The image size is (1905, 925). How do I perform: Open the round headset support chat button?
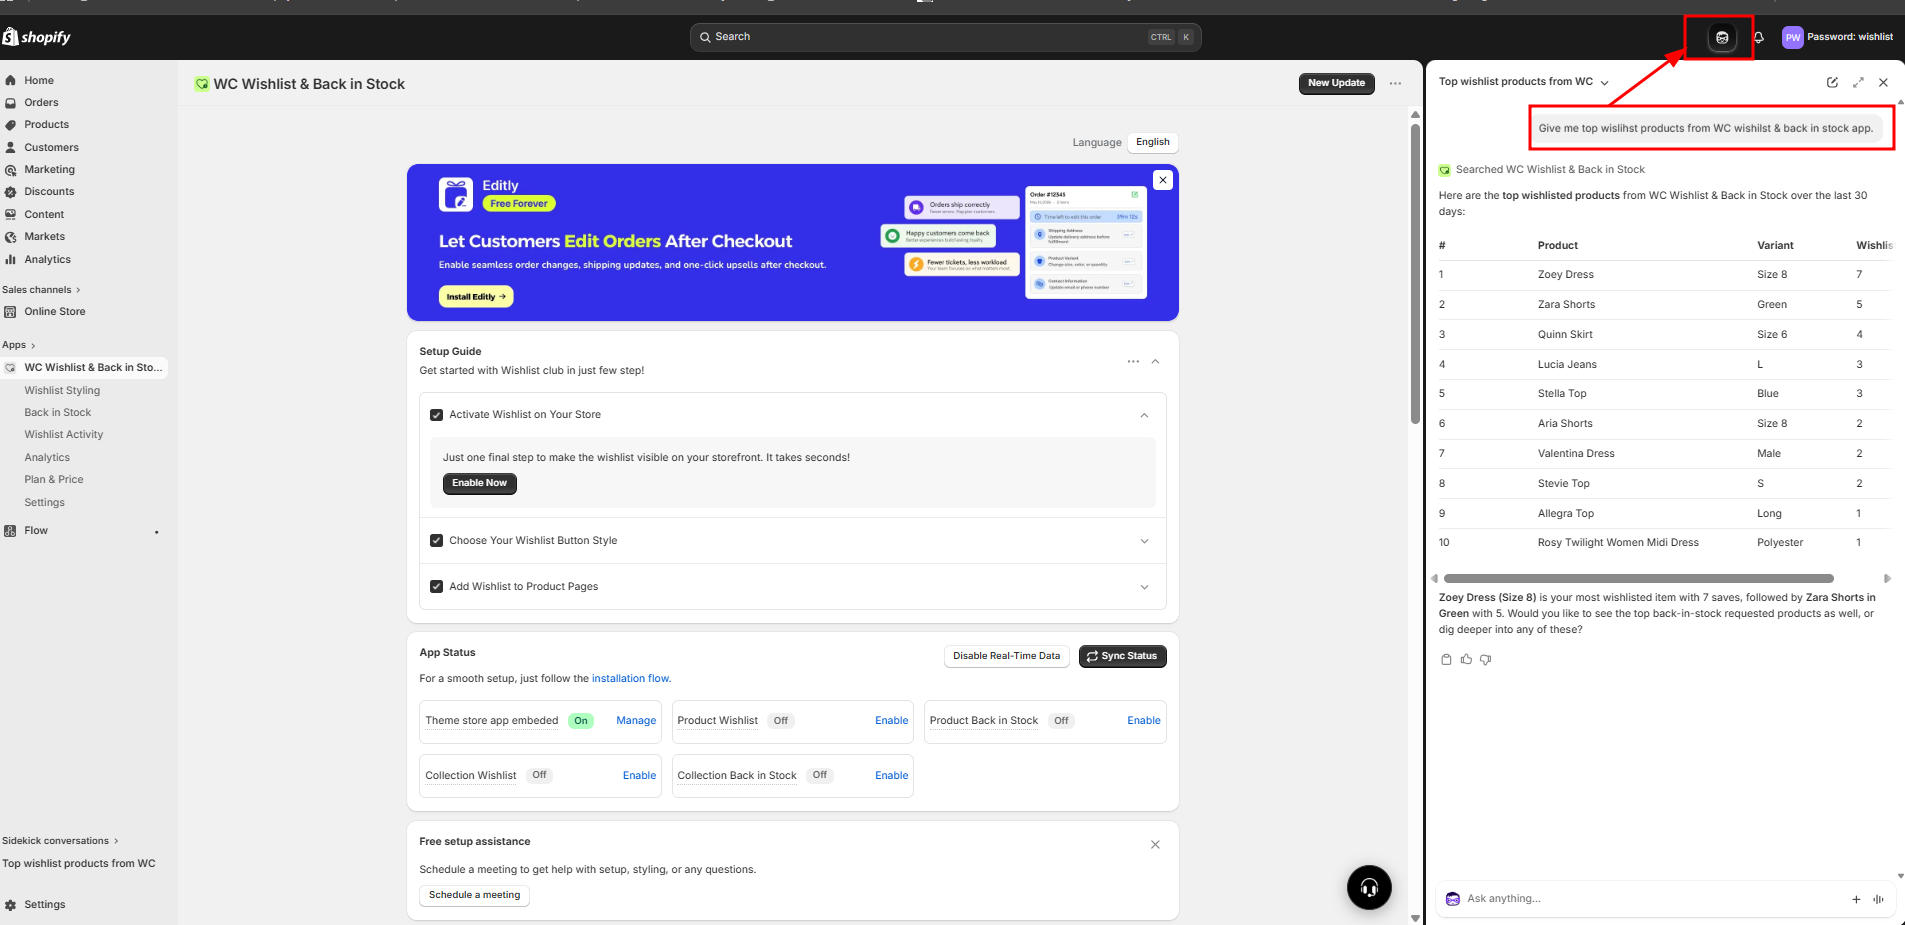1369,887
